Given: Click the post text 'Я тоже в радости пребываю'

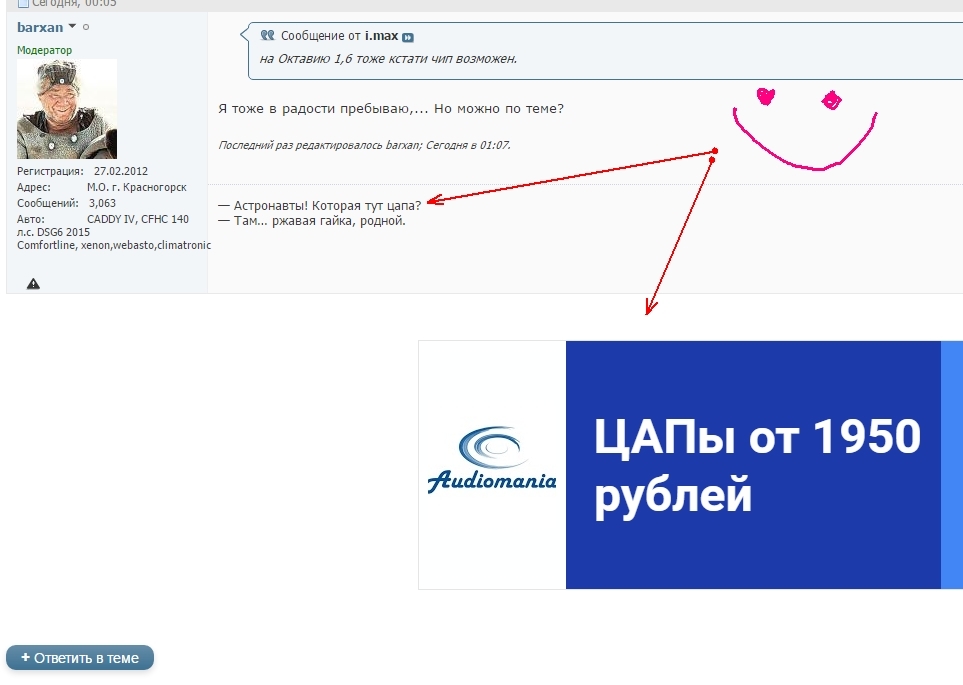Looking at the screenshot, I should tap(314, 109).
